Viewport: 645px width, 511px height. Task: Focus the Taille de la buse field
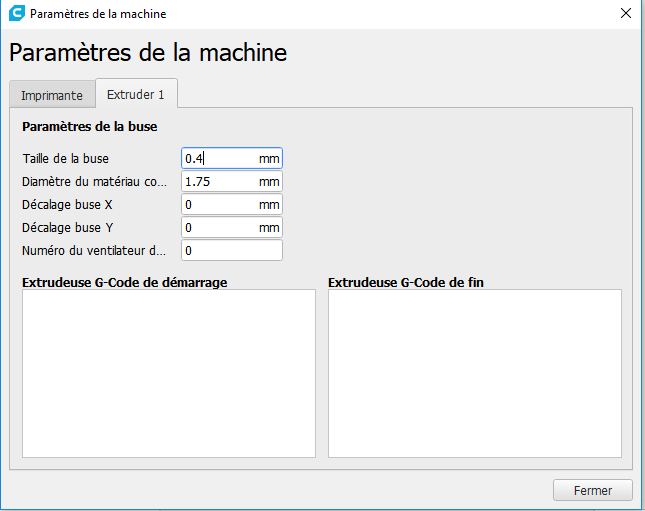[232, 158]
